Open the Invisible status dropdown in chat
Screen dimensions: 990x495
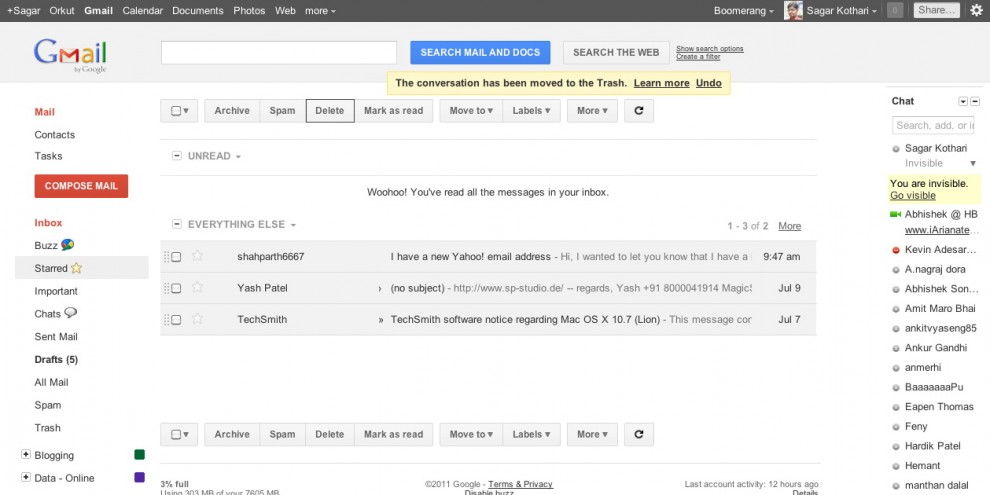point(973,164)
